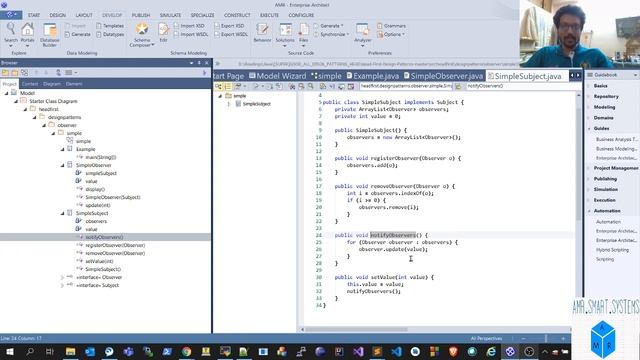The height and width of the screenshot is (360, 640).
Task: Select main(String[]) under Example
Action: (x=101, y=157)
